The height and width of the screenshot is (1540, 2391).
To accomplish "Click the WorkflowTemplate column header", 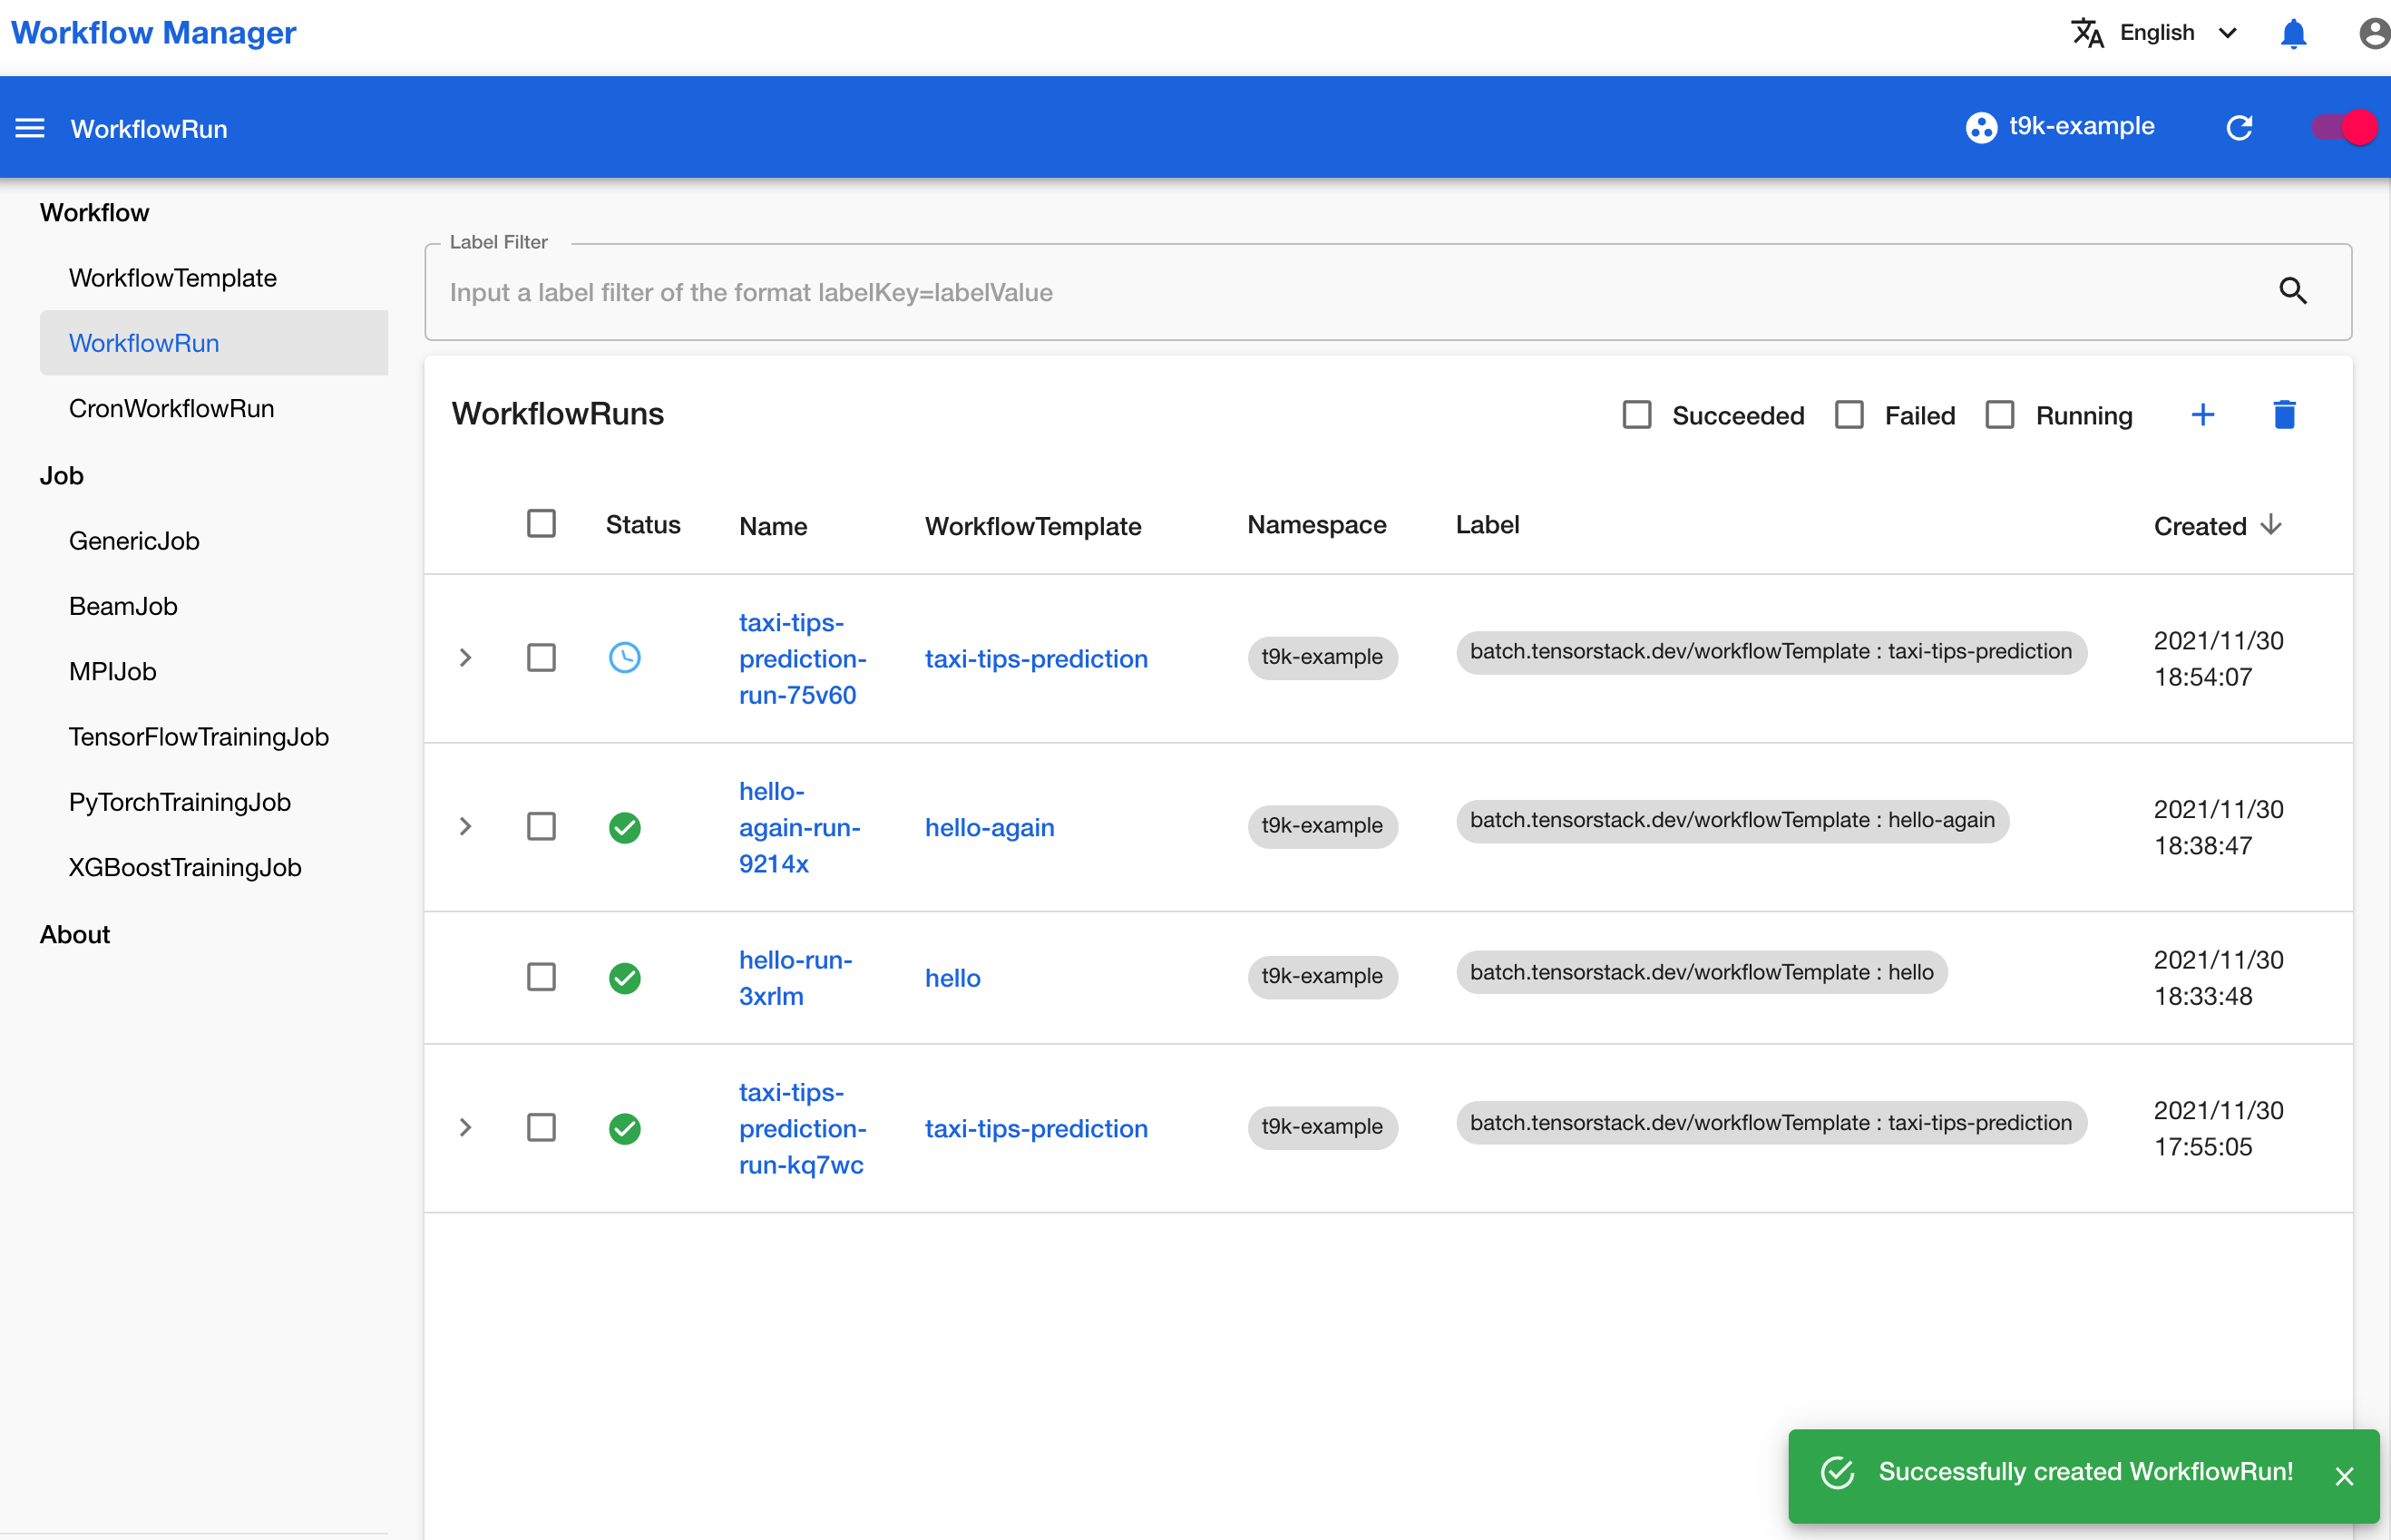I will 1032,526.
